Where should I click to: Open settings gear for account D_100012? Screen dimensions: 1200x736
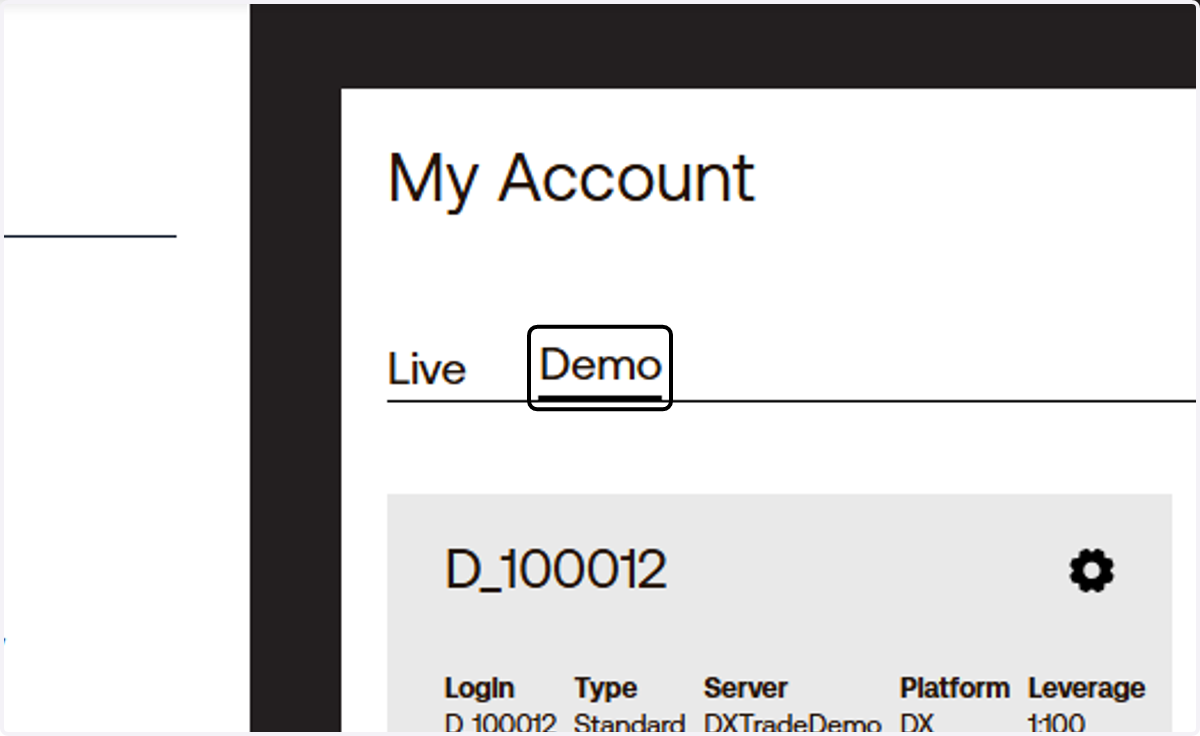click(x=1091, y=571)
